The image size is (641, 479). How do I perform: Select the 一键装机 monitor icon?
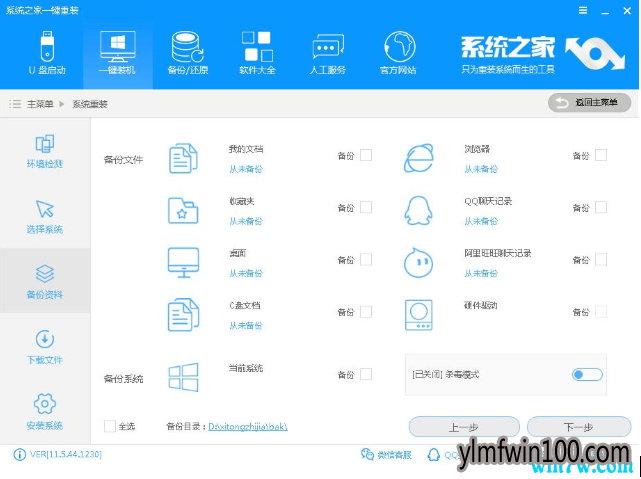coord(117,46)
